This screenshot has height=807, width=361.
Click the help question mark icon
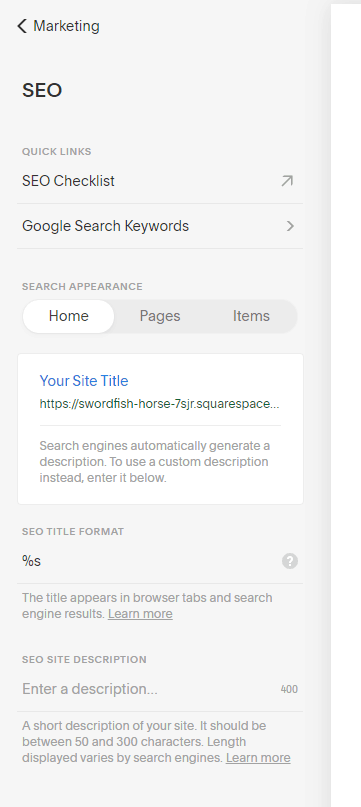(290, 561)
